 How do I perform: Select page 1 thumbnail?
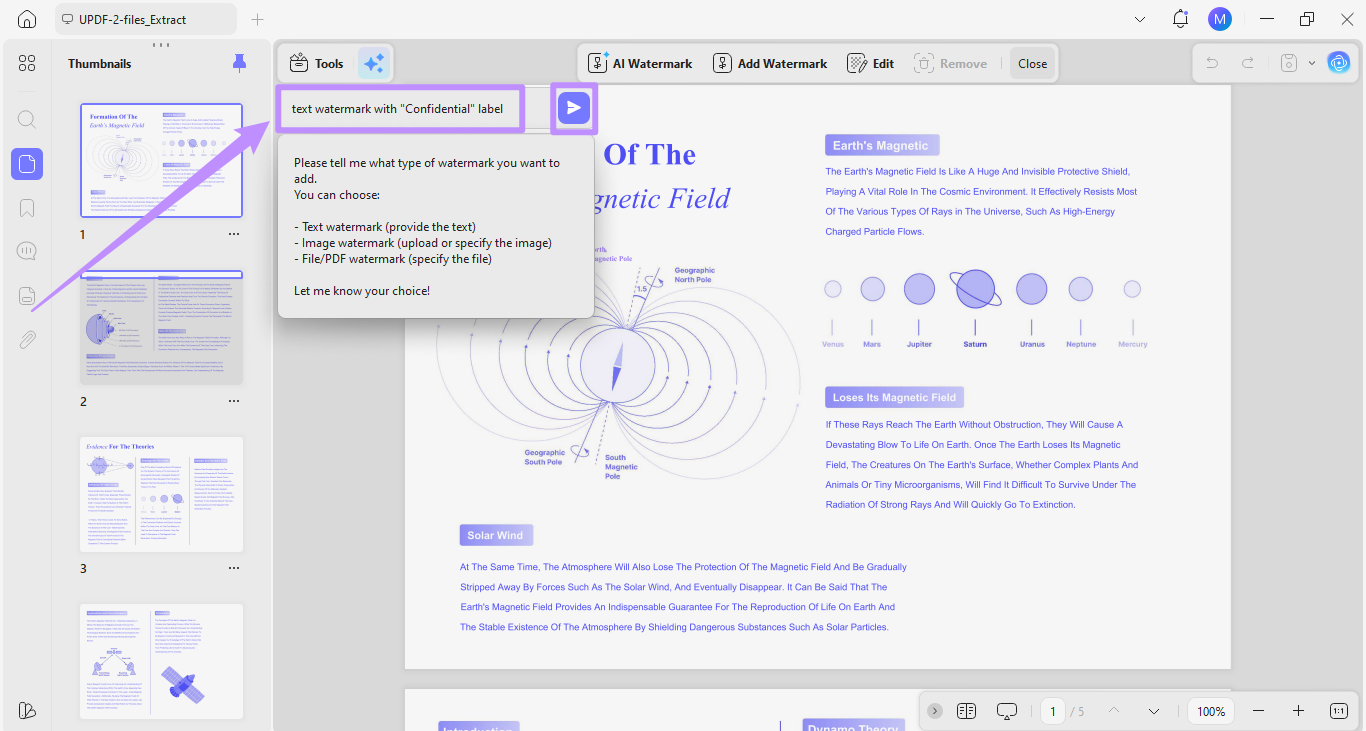(161, 161)
